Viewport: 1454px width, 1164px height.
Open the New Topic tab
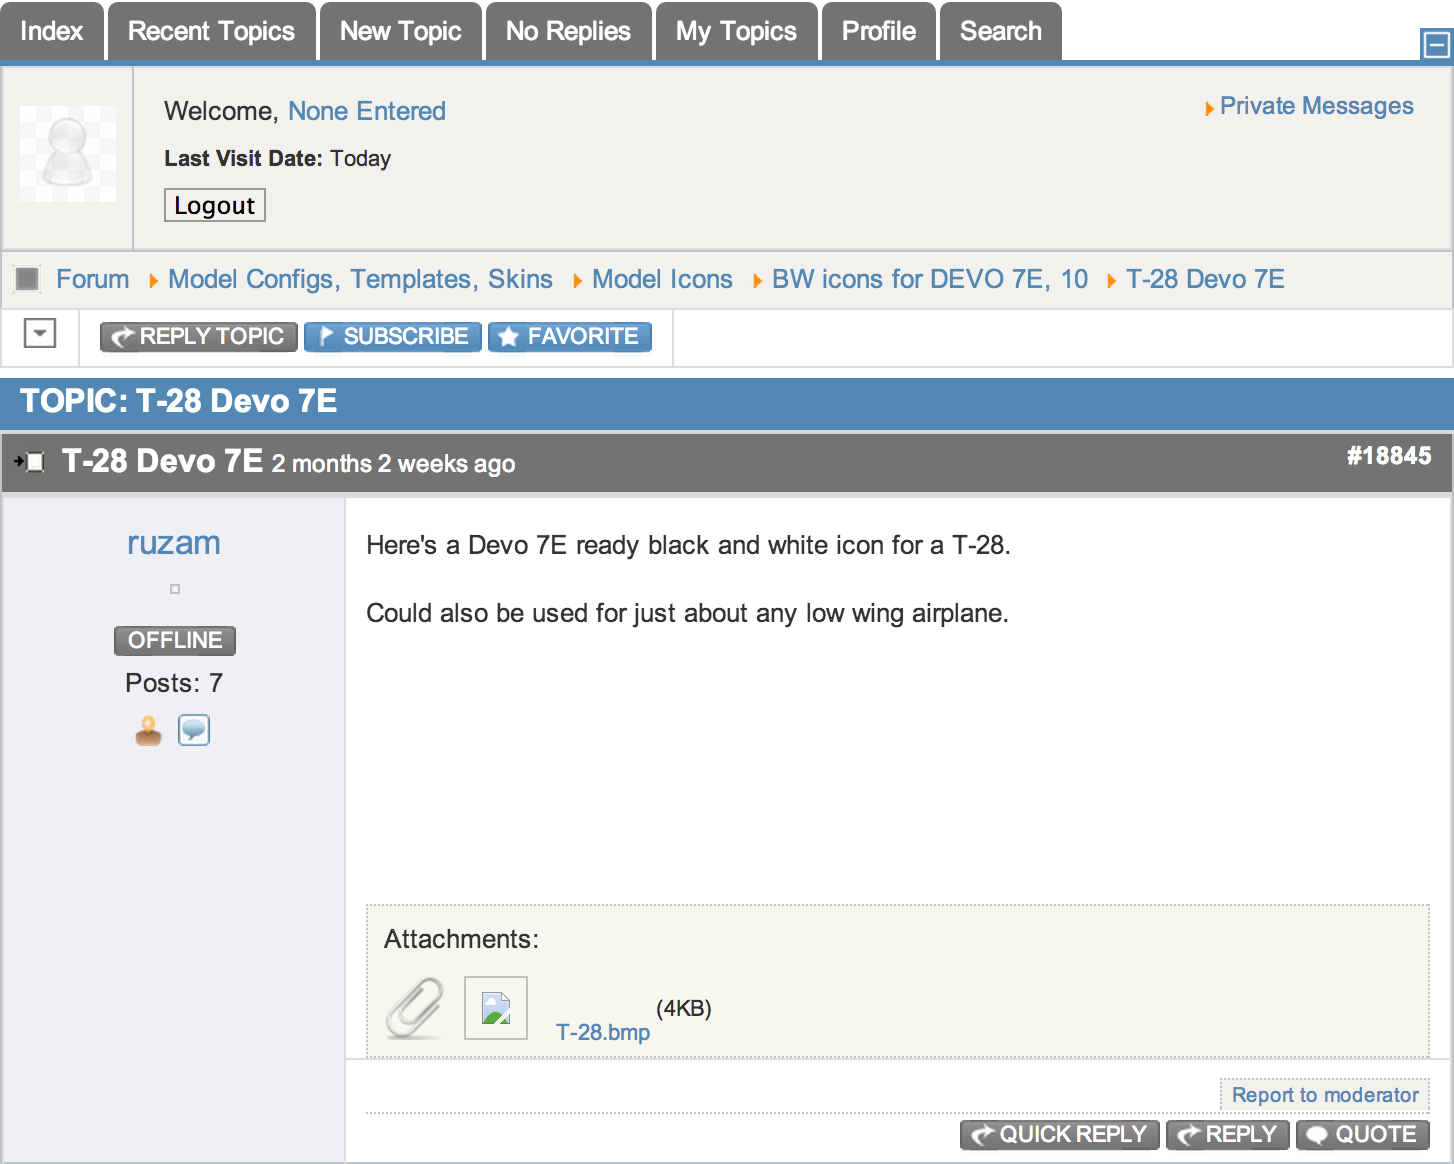point(401,31)
